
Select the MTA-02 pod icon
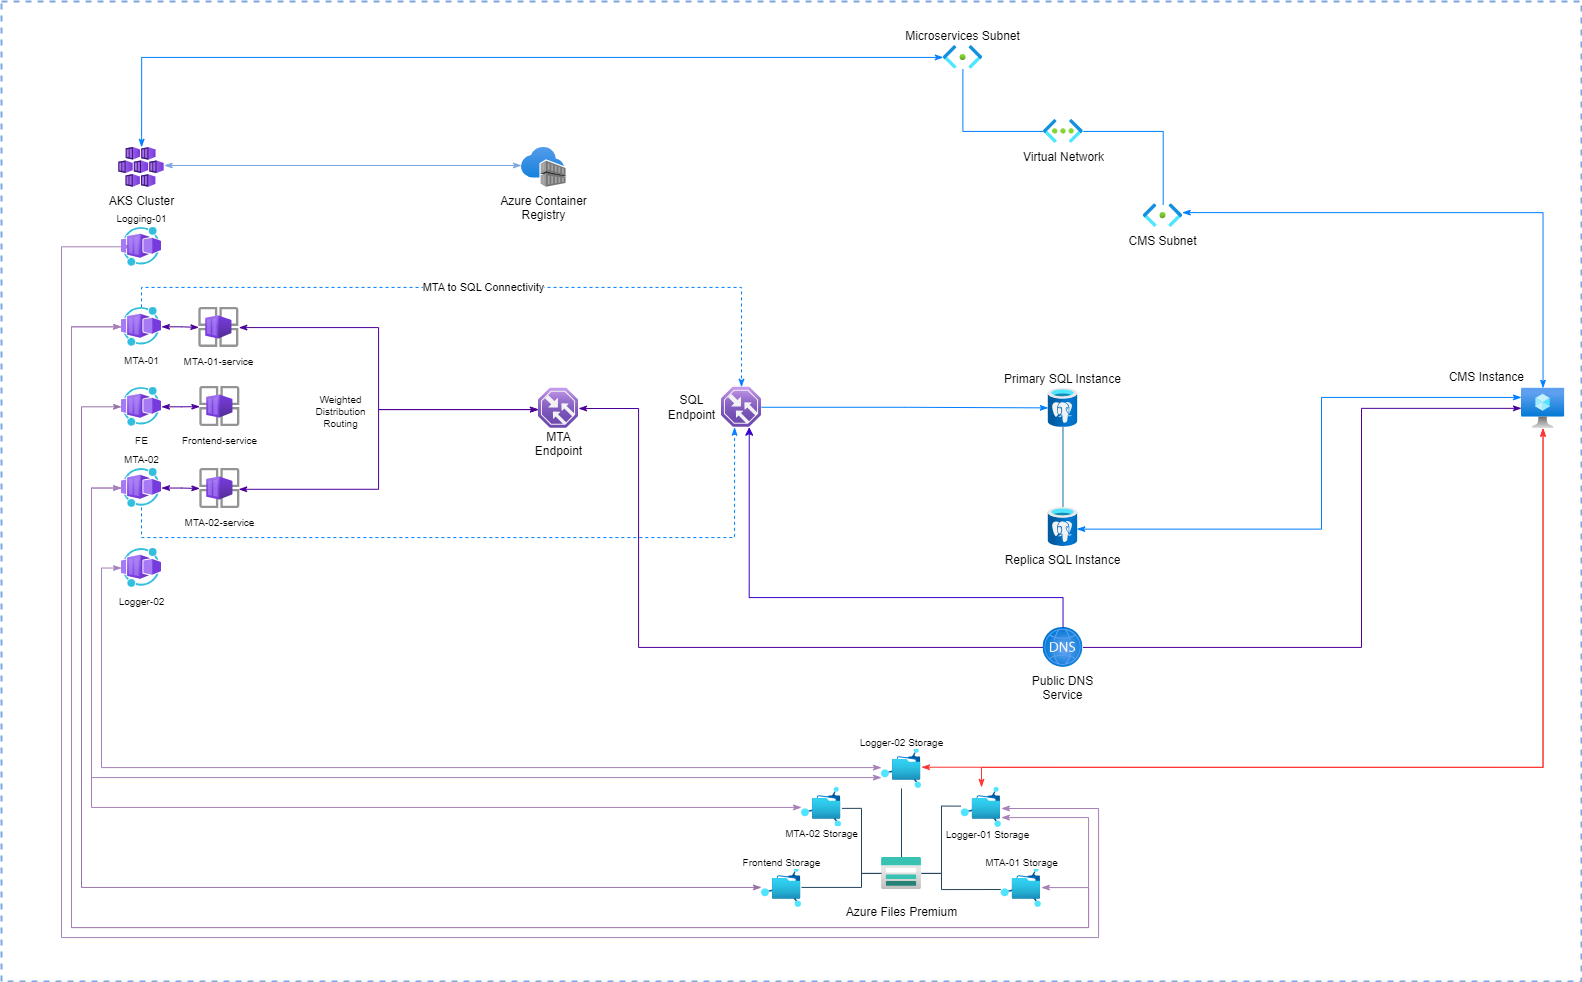141,488
